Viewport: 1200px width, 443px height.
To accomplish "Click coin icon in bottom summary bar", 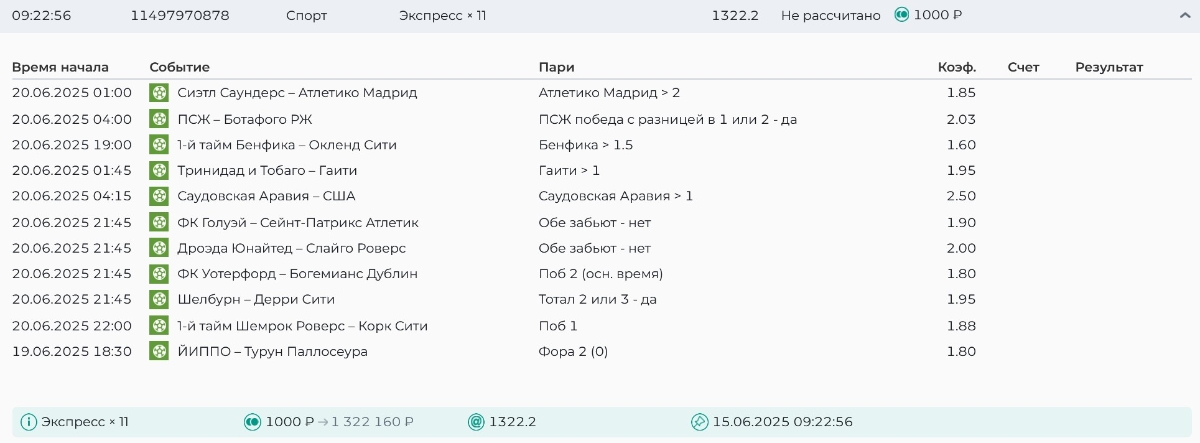I will [252, 422].
